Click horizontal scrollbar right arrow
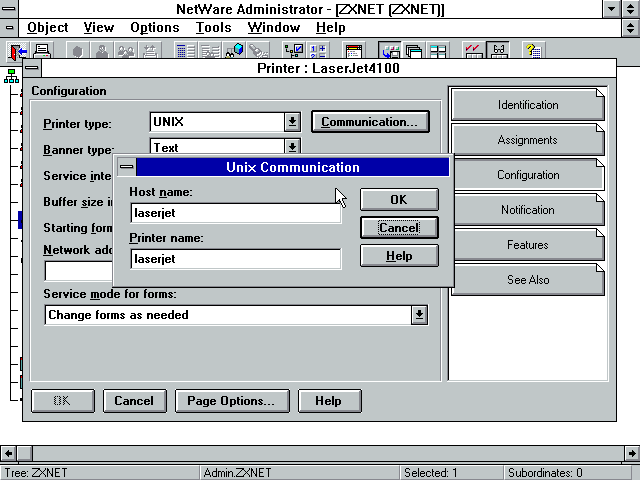Viewport: 640px width, 480px height. click(x=631, y=453)
